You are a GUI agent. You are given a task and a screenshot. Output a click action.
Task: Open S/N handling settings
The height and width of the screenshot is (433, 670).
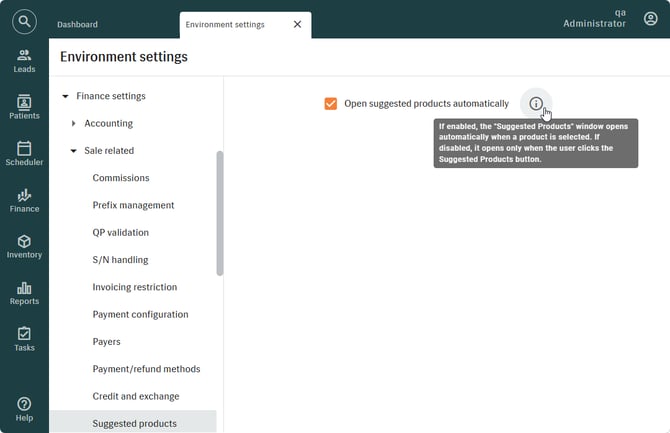pyautogui.click(x=120, y=260)
